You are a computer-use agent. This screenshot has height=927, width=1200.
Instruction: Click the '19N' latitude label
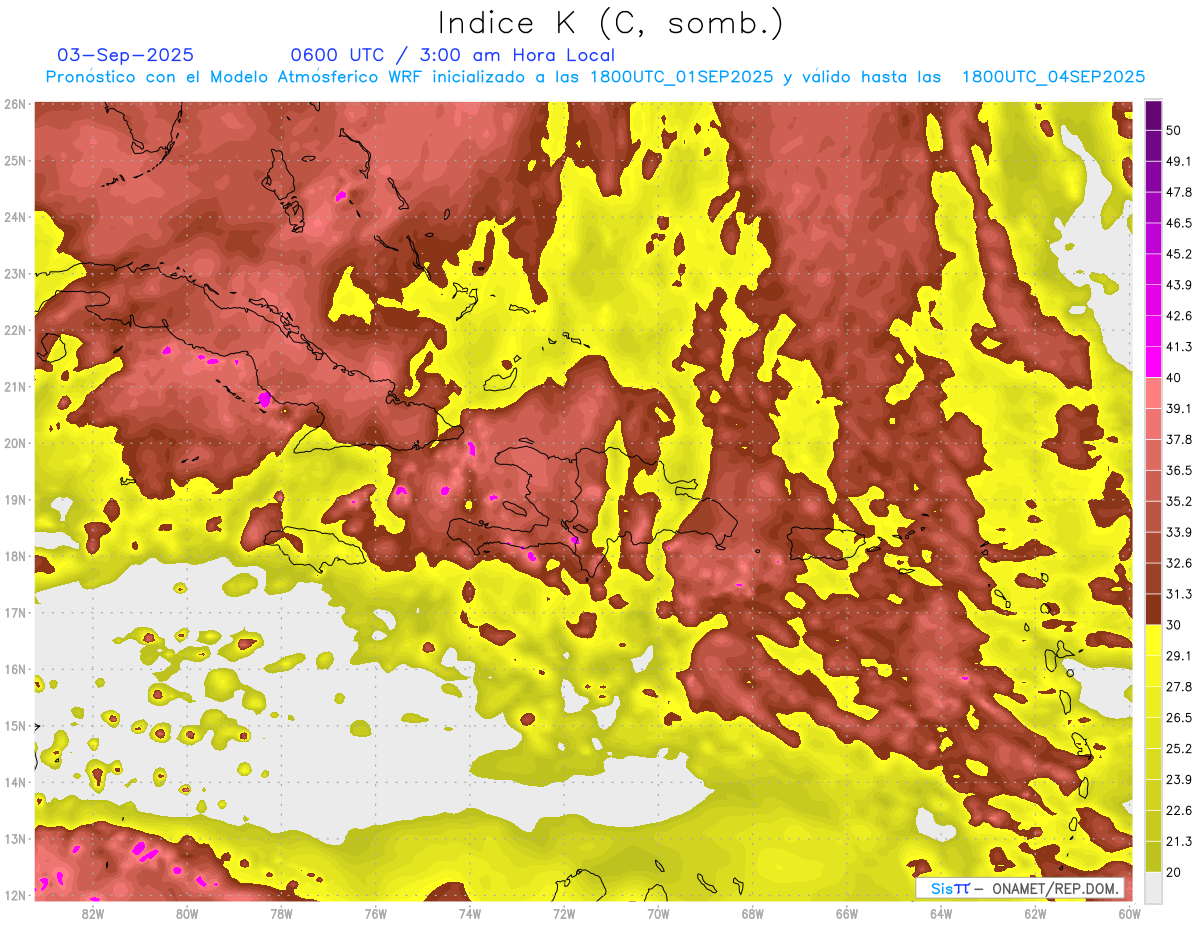pyautogui.click(x=15, y=499)
